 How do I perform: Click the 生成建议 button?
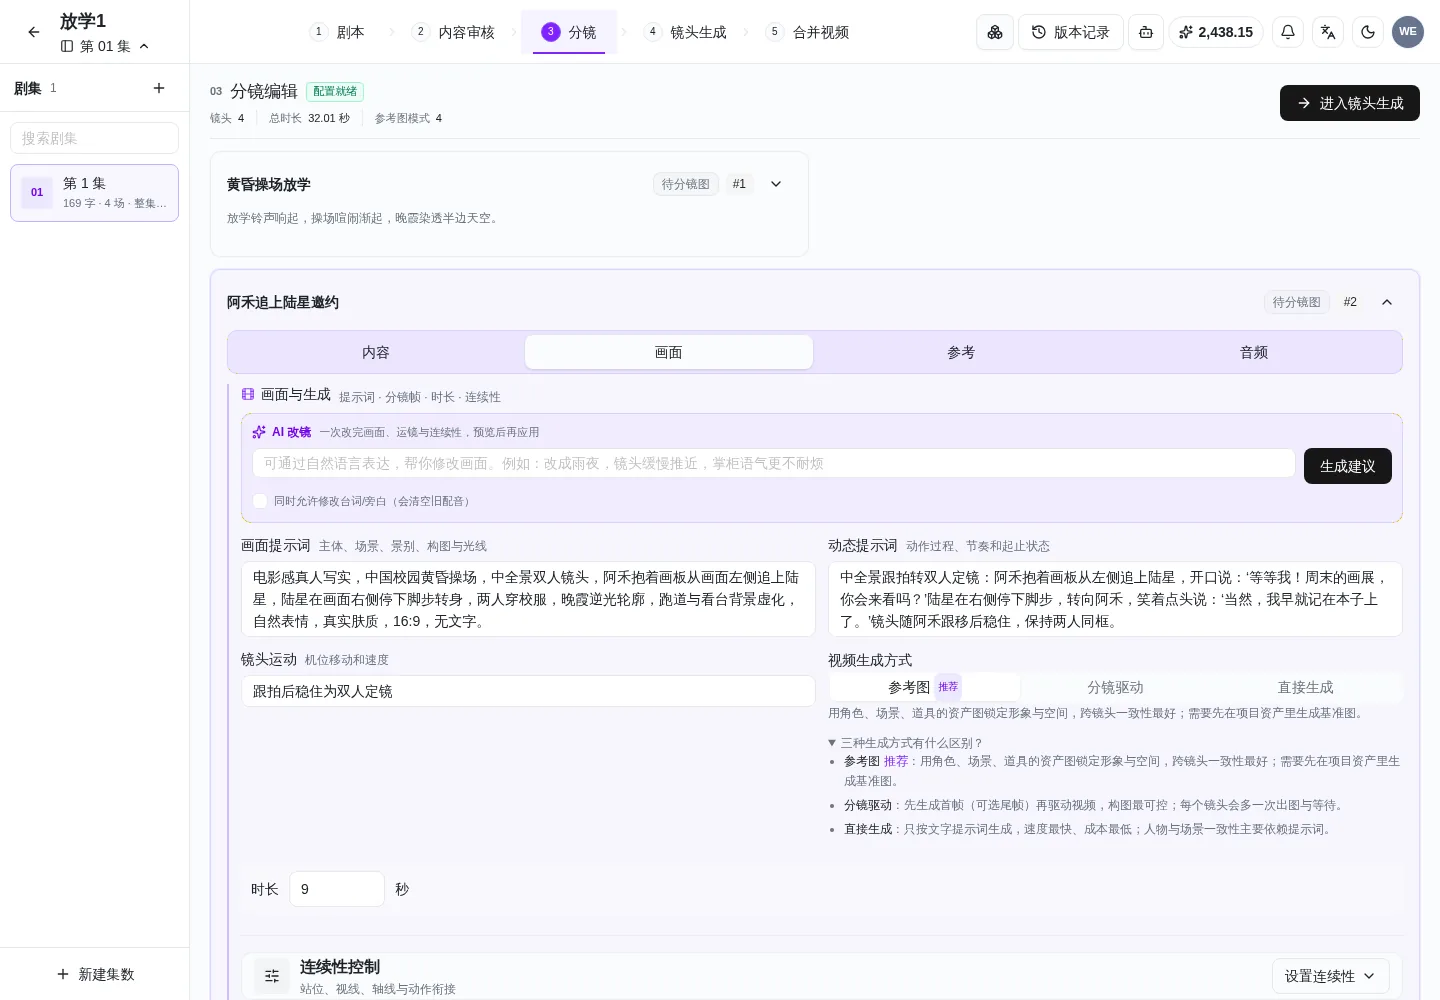pos(1348,466)
